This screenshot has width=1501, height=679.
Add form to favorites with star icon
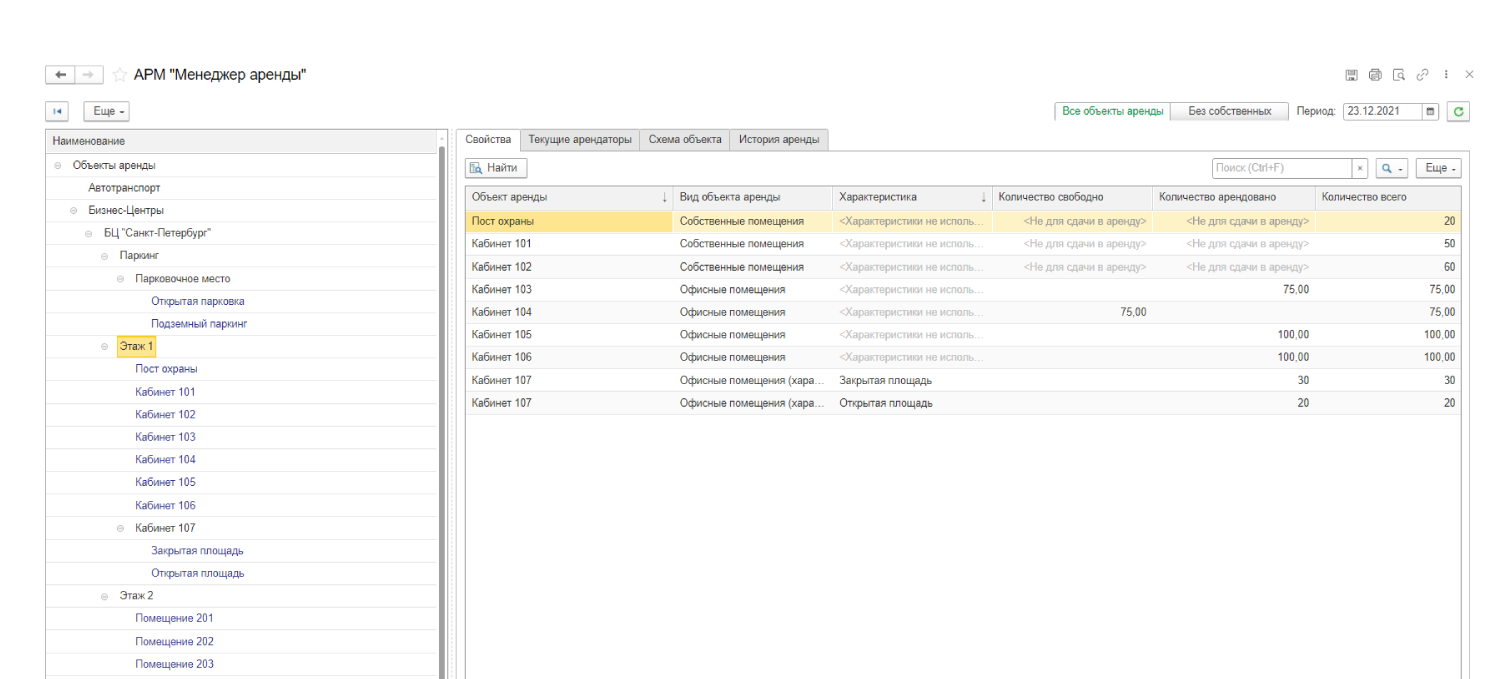pyautogui.click(x=120, y=75)
